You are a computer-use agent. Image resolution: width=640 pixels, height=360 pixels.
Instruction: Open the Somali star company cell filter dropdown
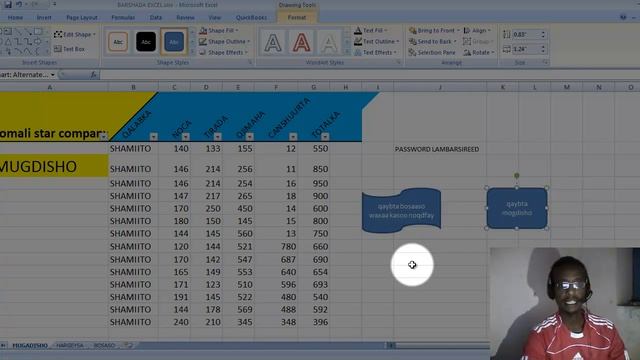point(104,137)
